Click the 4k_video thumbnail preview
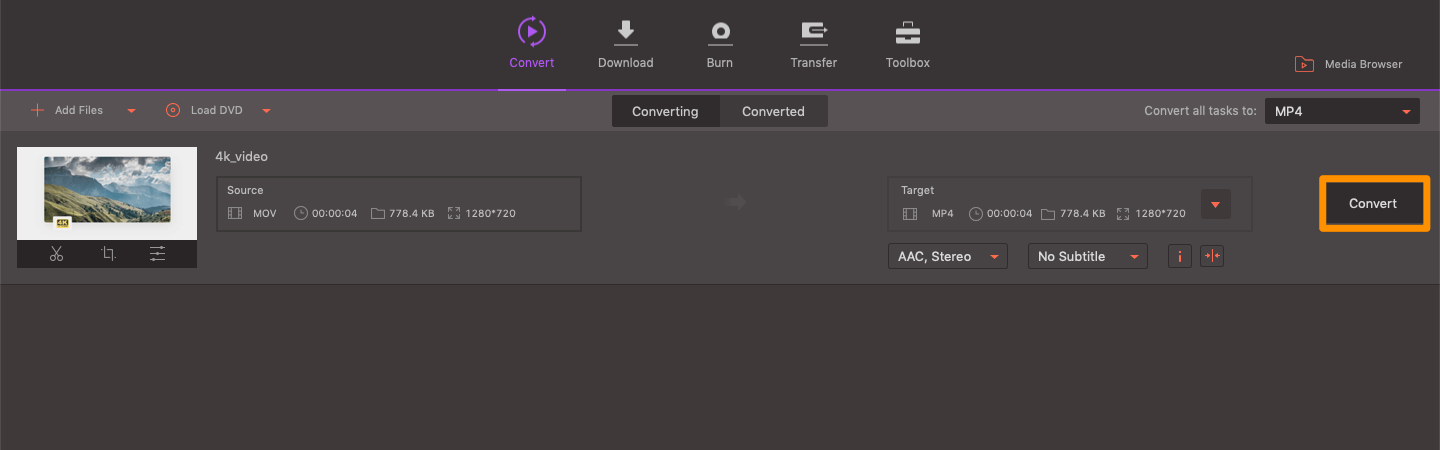 tap(107, 190)
